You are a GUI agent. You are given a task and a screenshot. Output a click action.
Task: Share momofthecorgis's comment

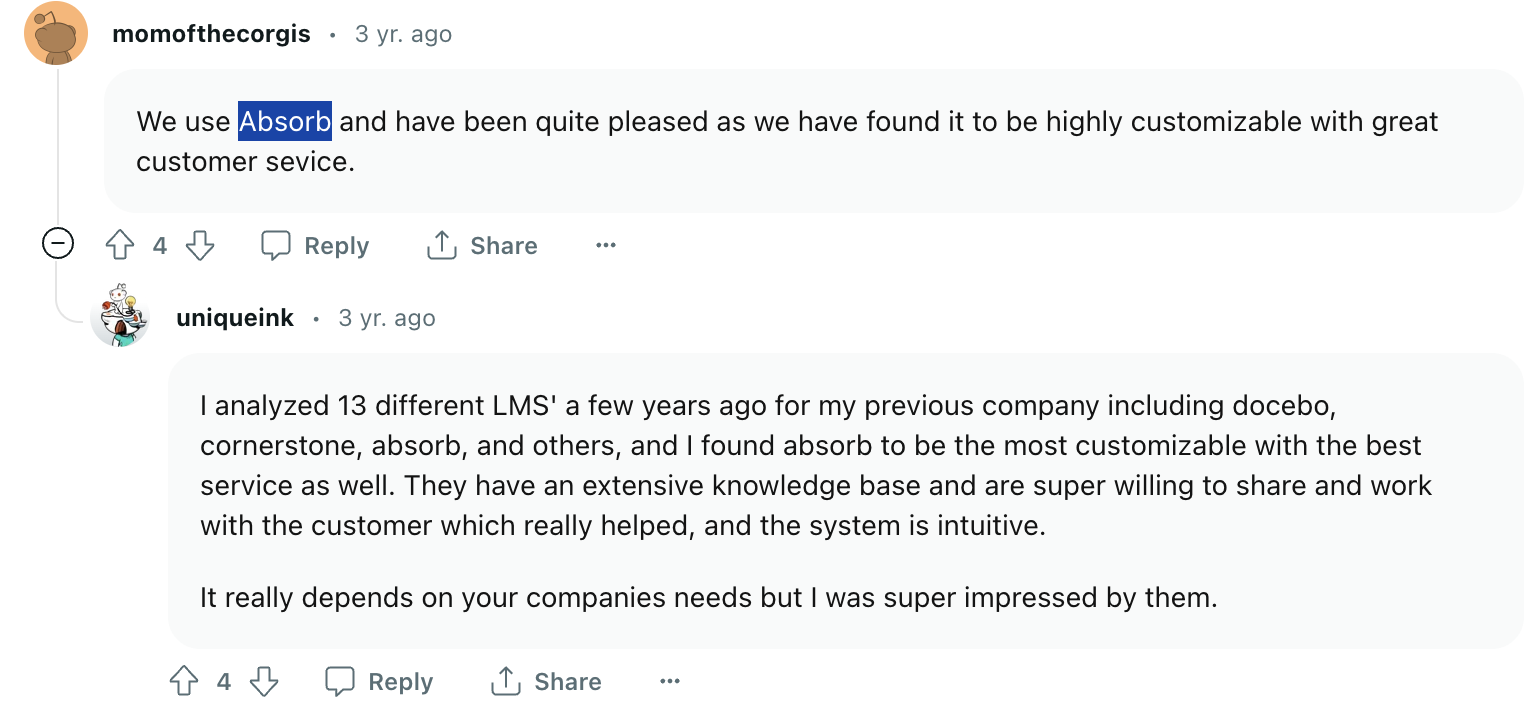[482, 245]
